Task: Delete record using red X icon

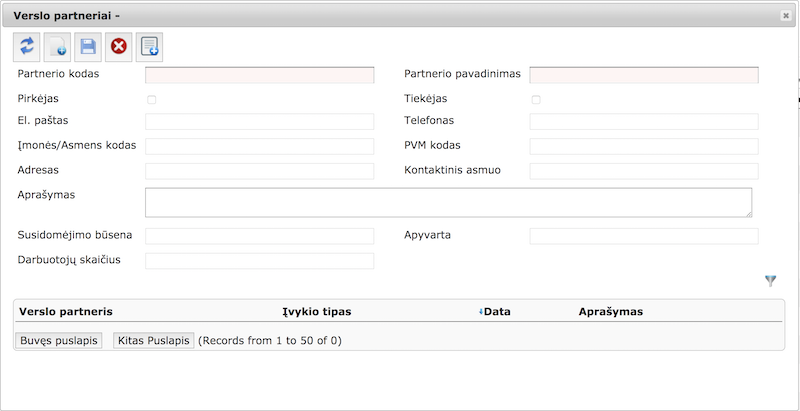Action: tap(118, 47)
